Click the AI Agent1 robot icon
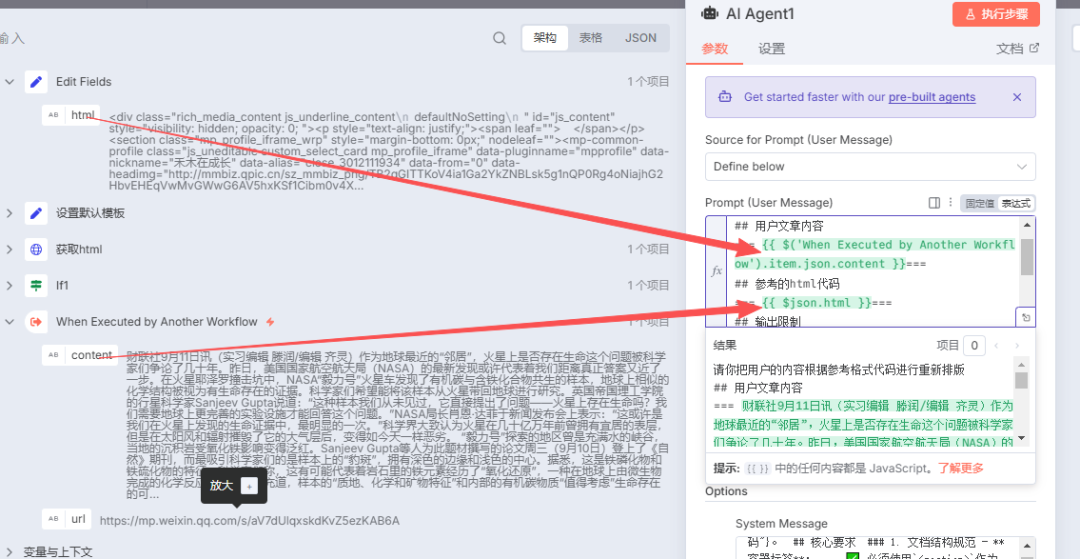Screen dimensions: 1080x559 pos(709,13)
